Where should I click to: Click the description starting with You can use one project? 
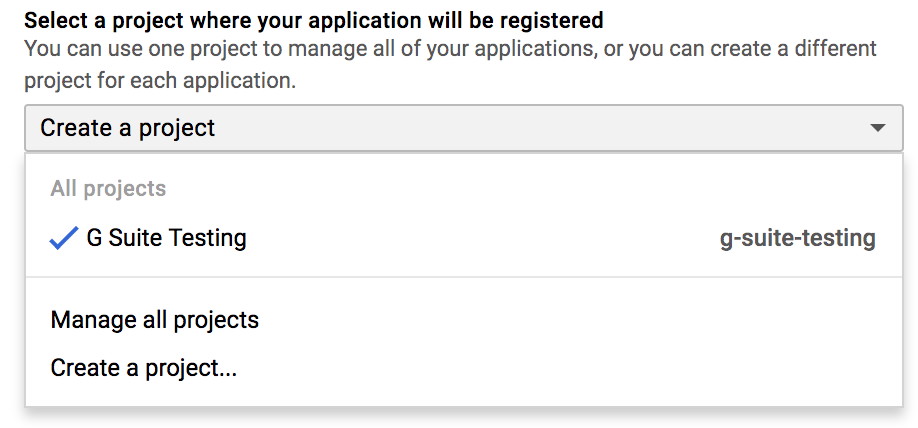450,48
